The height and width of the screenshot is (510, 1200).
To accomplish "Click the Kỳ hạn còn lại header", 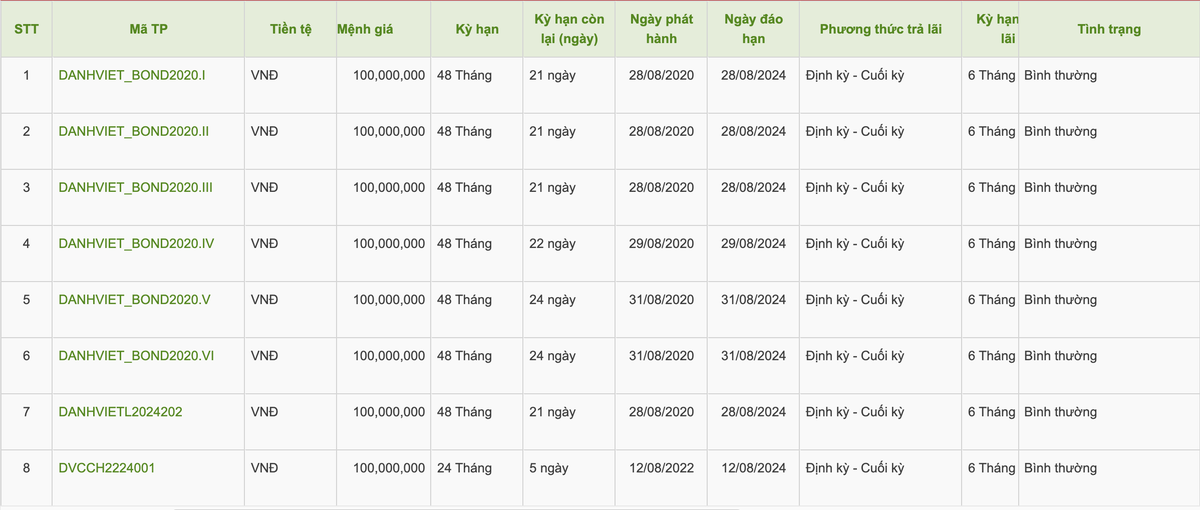I will click(569, 30).
